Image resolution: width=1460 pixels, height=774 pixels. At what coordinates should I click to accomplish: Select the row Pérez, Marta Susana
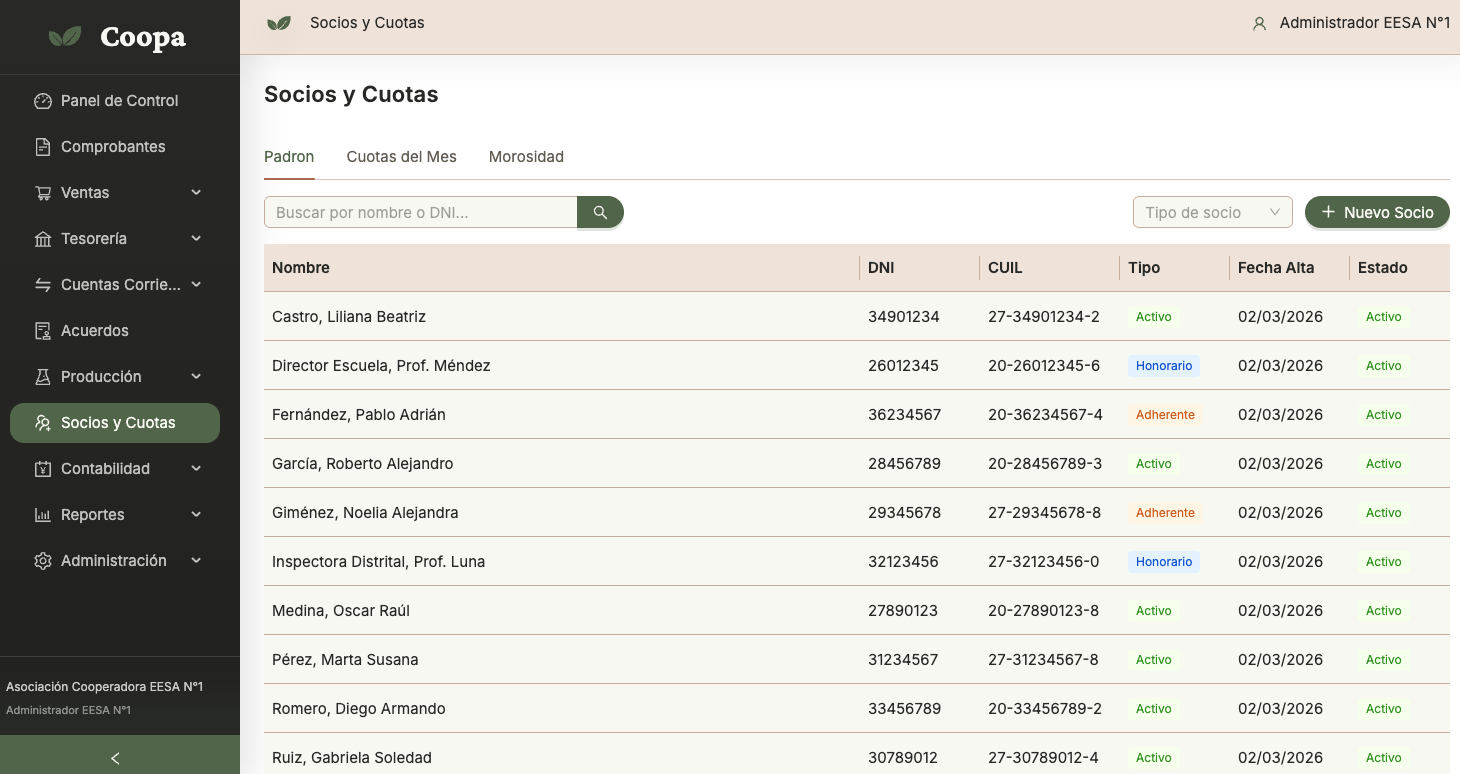(857, 660)
